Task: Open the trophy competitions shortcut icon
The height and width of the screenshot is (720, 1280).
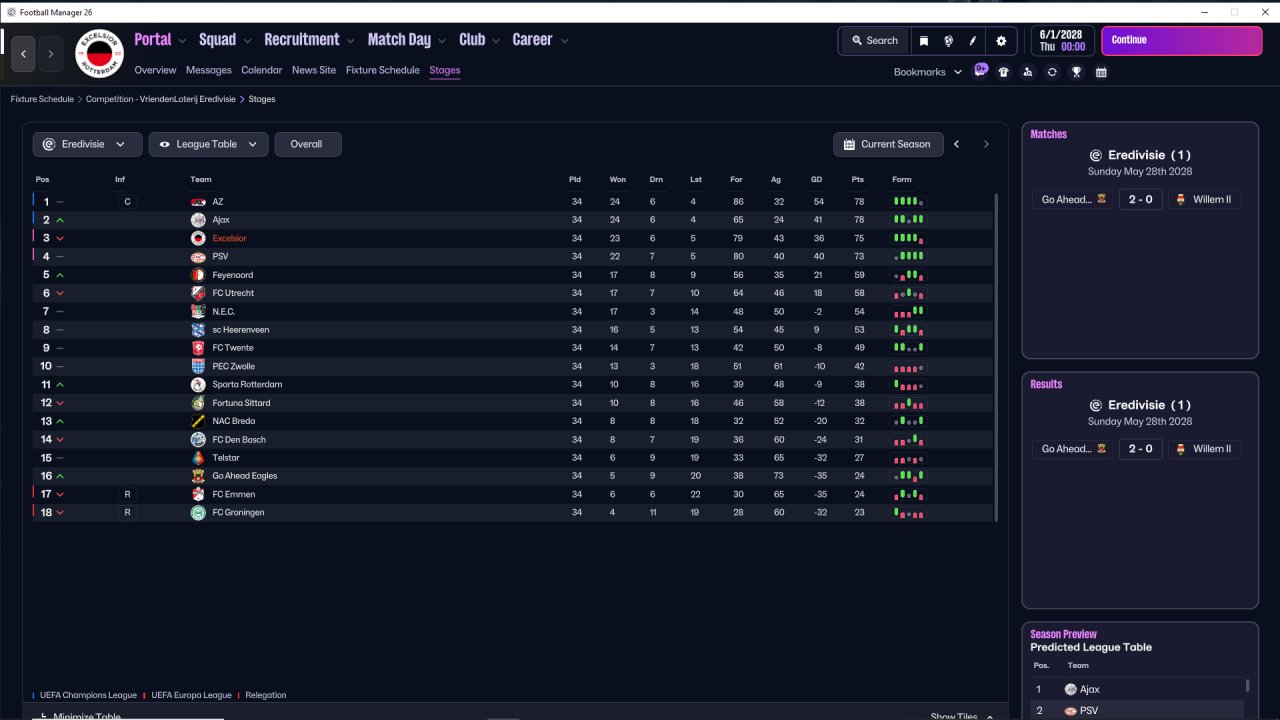Action: click(x=1077, y=72)
